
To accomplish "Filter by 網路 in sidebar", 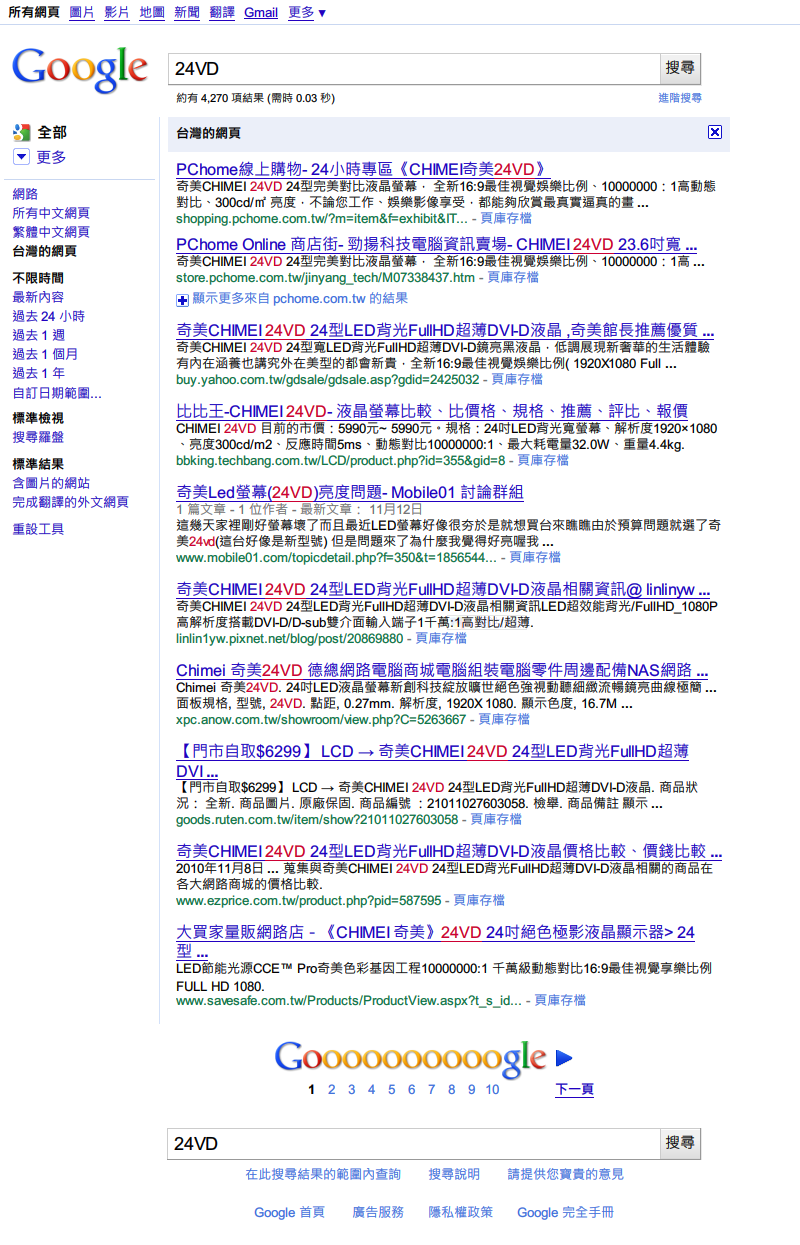I will click(25, 194).
